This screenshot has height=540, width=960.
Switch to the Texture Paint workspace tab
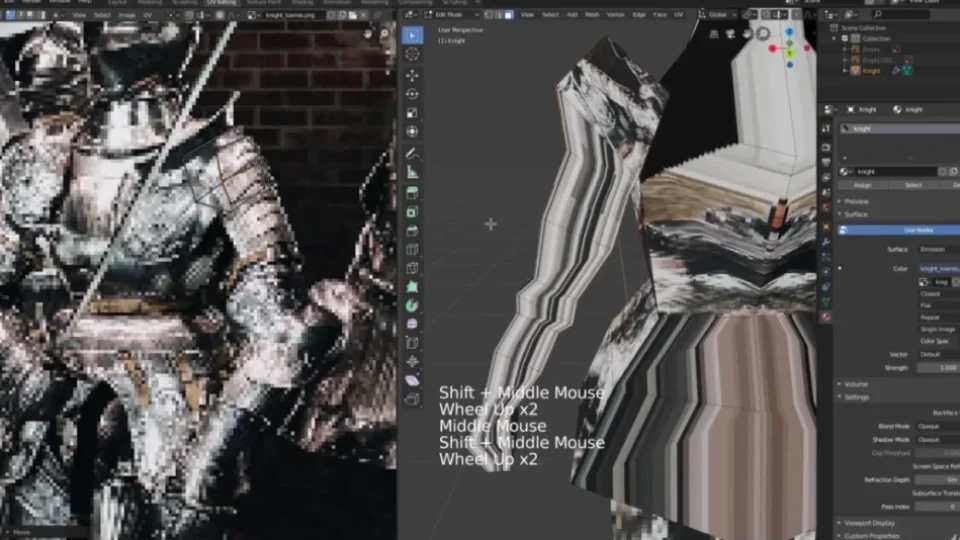(264, 2)
